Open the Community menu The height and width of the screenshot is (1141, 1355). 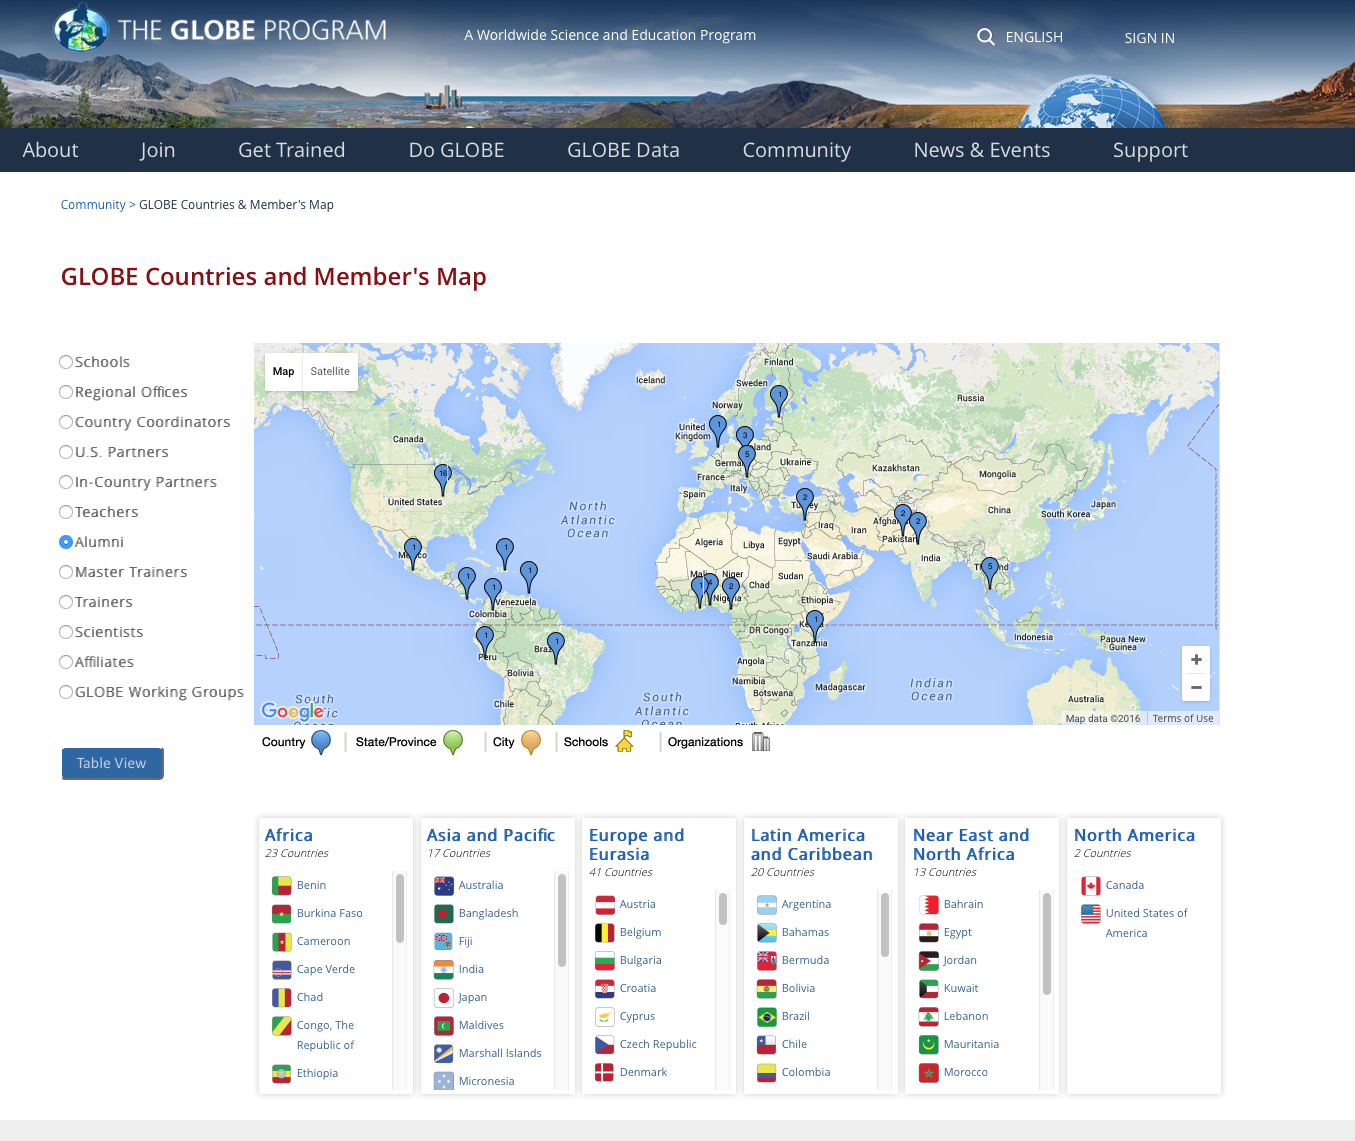[796, 150]
